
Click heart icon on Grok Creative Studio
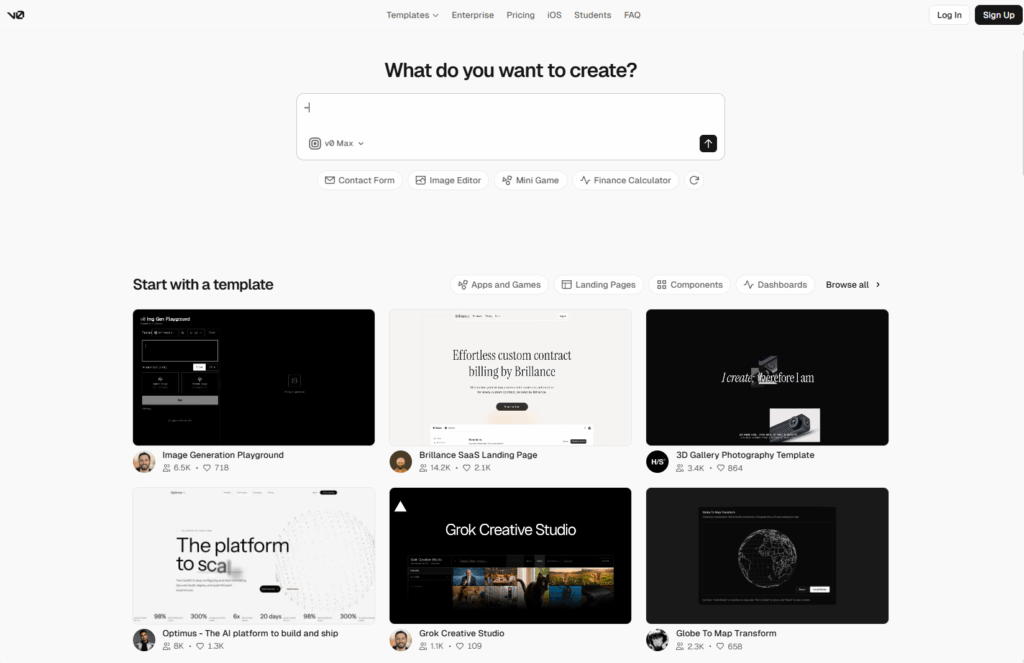coord(460,646)
